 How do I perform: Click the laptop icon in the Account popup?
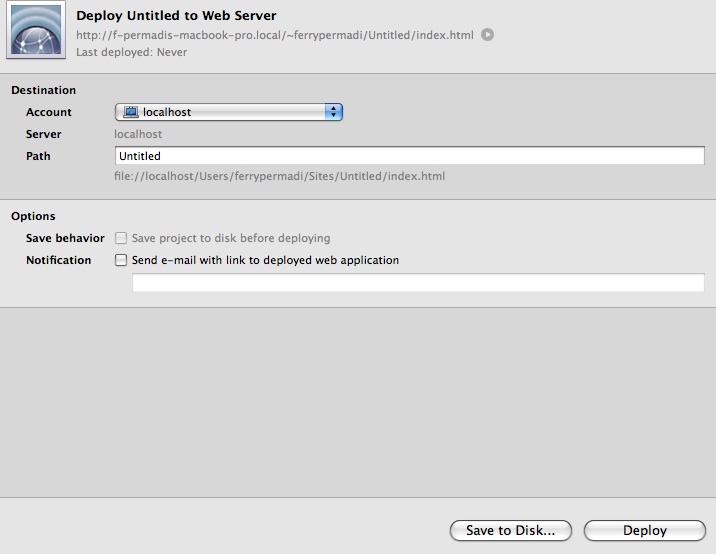[131, 112]
